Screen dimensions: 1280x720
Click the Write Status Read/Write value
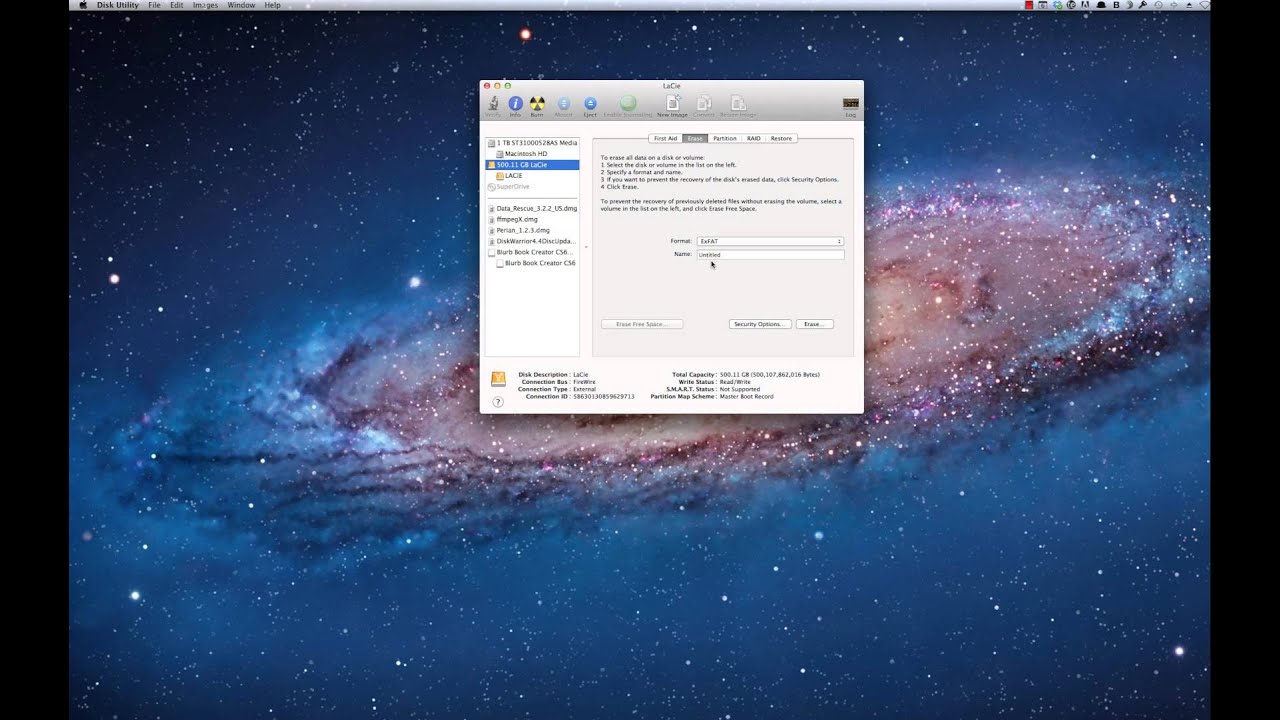pyautogui.click(x=735, y=382)
